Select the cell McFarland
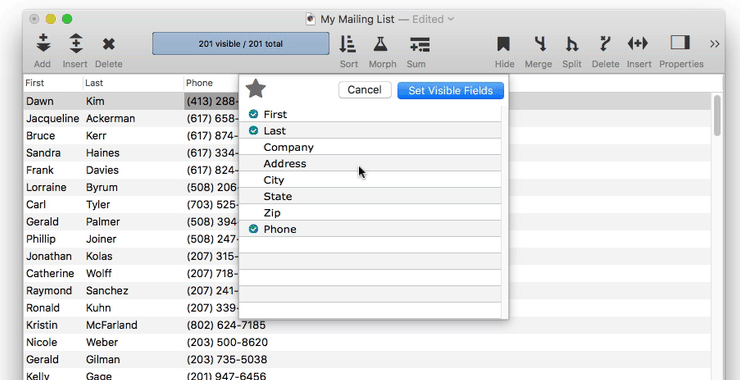Image resolution: width=740 pixels, height=380 pixels. pyautogui.click(x=111, y=325)
